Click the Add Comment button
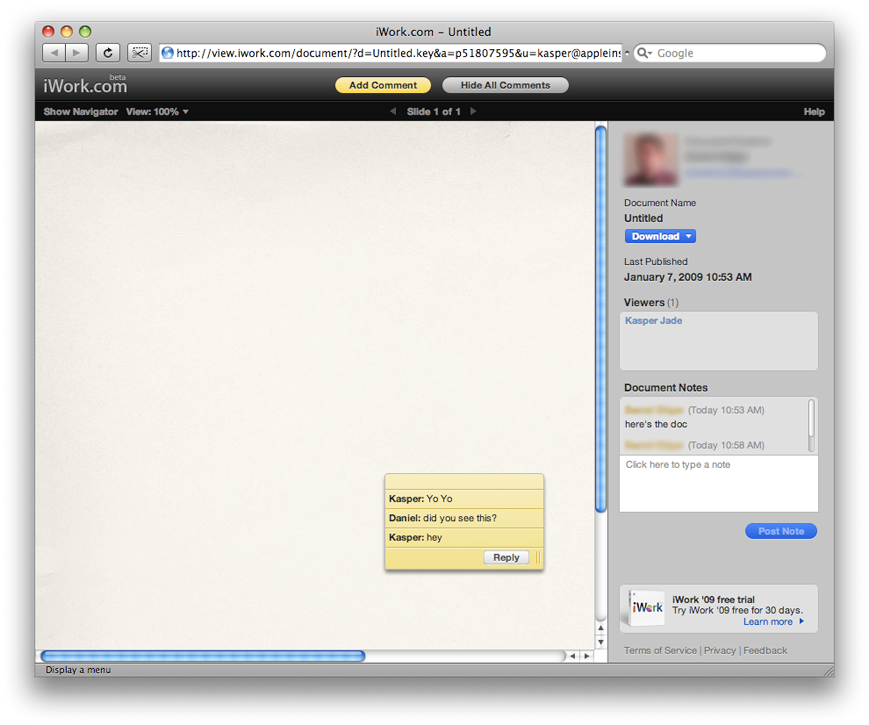Image resolution: width=869 pixels, height=725 pixels. [383, 85]
